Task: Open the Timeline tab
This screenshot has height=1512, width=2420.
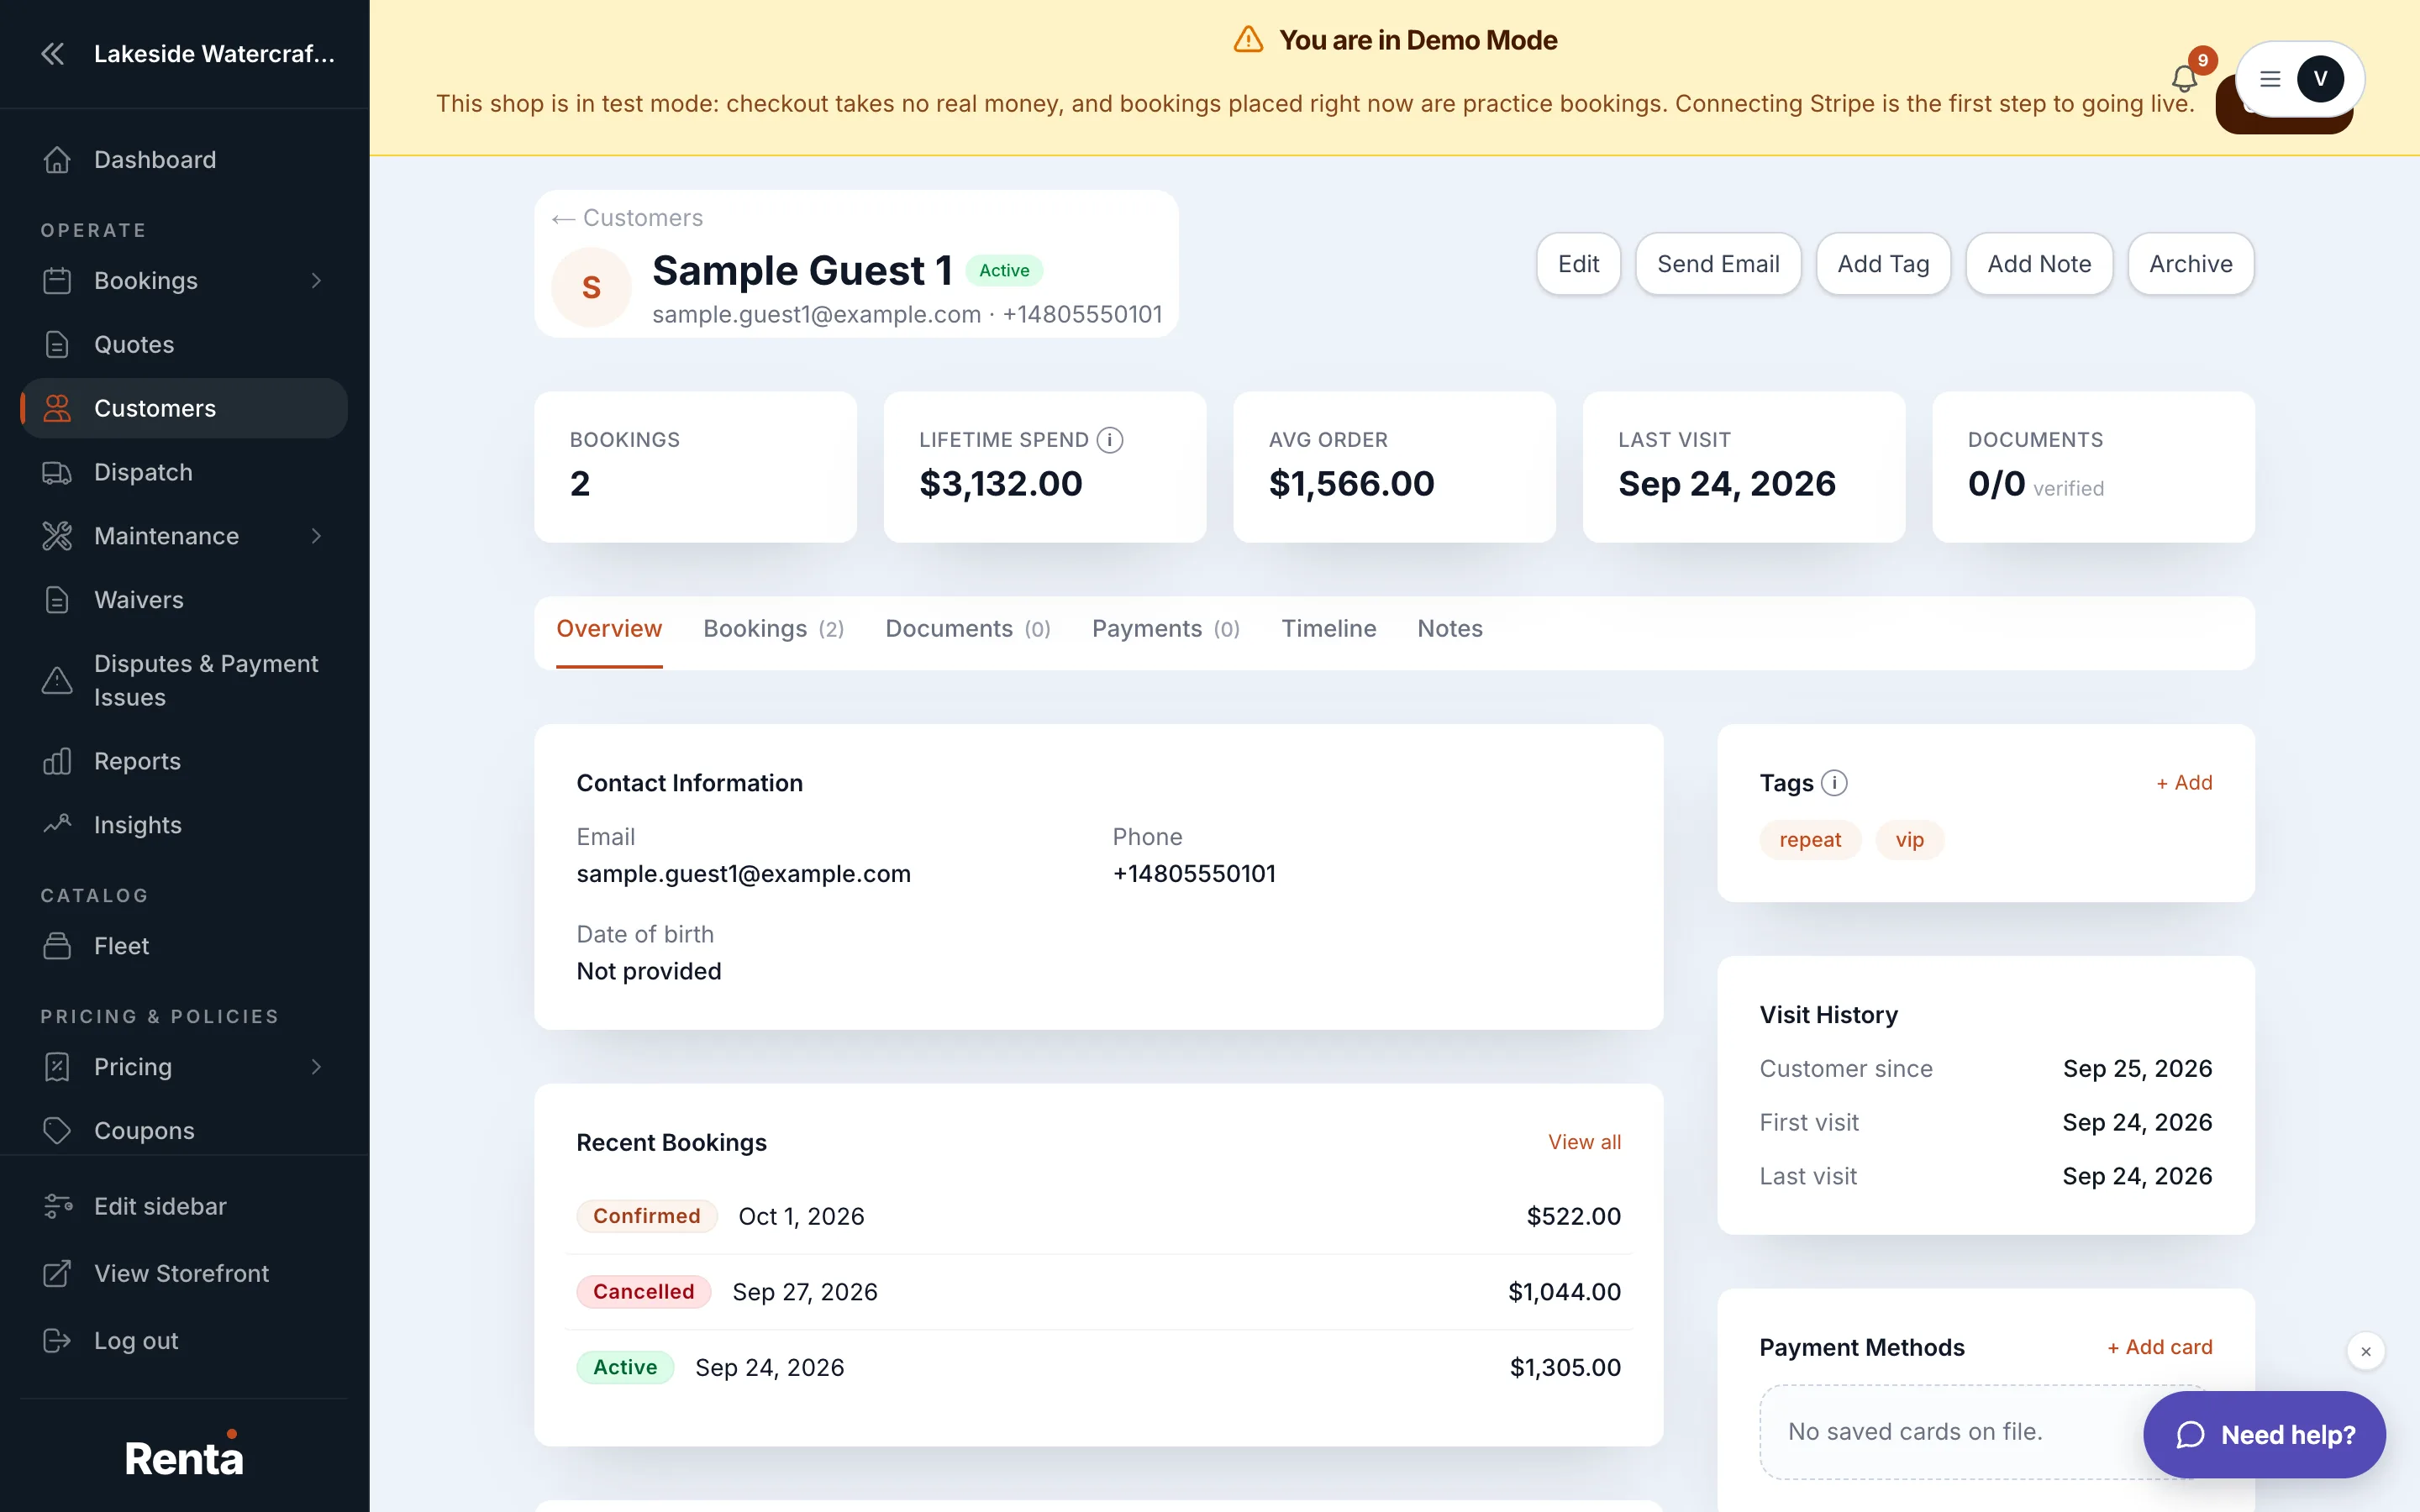Action: pyautogui.click(x=1329, y=629)
